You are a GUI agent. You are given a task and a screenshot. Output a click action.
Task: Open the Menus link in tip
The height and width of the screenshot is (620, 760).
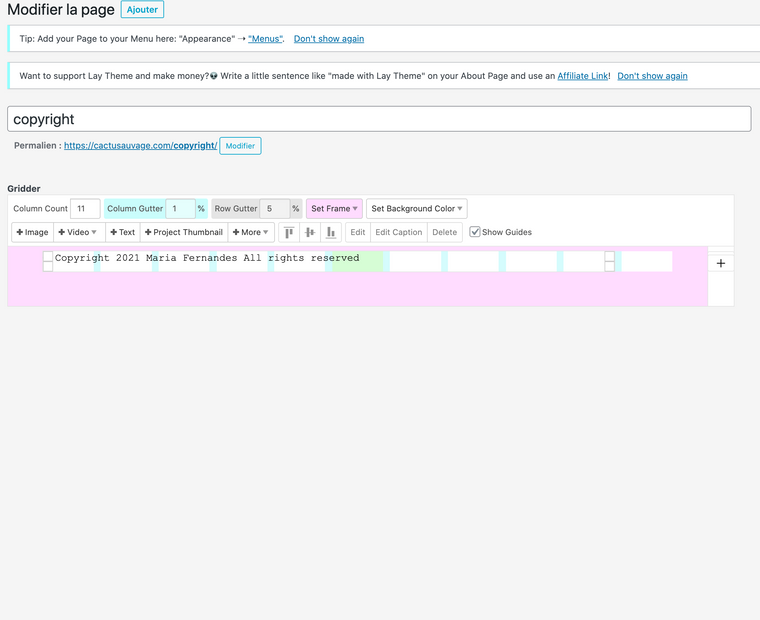[x=265, y=39]
